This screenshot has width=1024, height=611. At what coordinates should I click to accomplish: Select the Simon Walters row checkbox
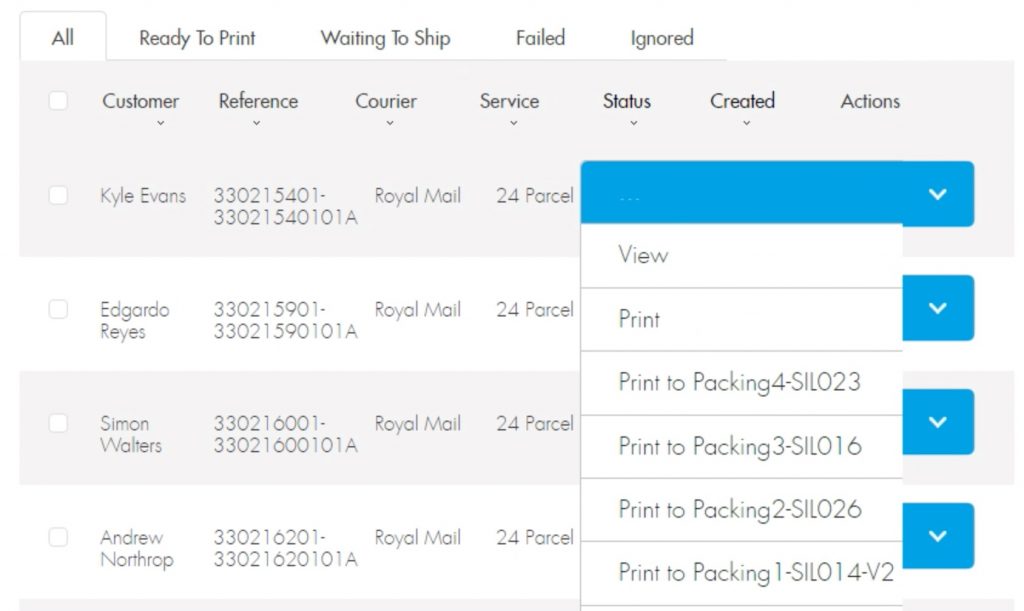tap(59, 423)
